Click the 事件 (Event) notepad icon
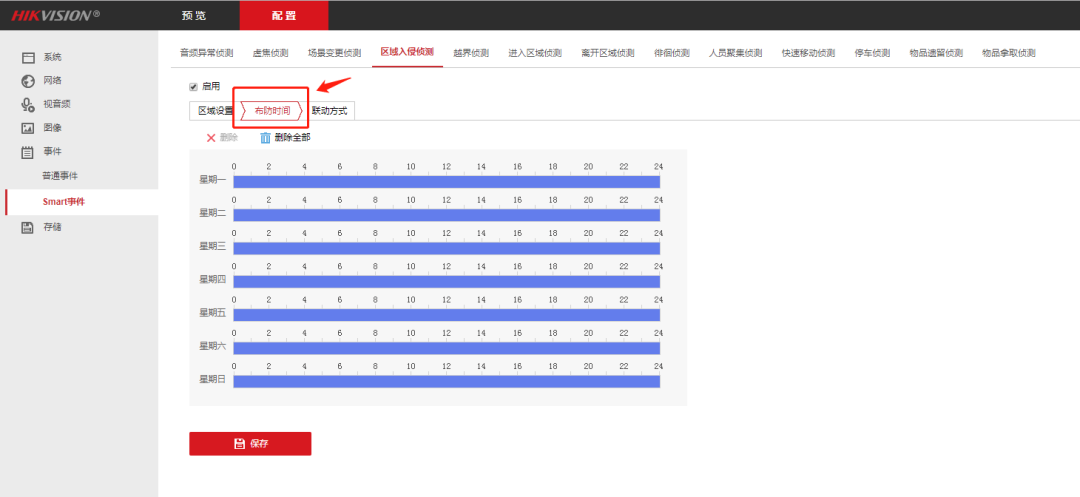The width and height of the screenshot is (1080, 497). [29, 152]
